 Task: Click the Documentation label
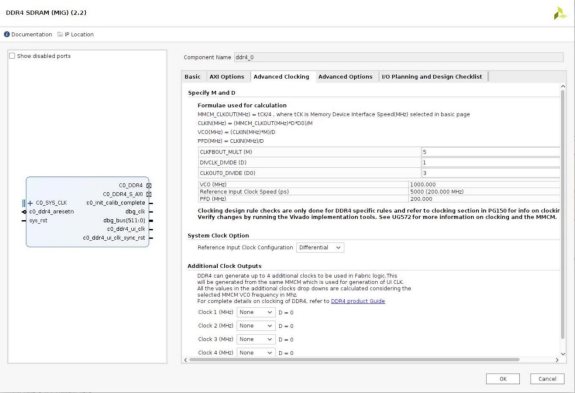tap(32, 34)
